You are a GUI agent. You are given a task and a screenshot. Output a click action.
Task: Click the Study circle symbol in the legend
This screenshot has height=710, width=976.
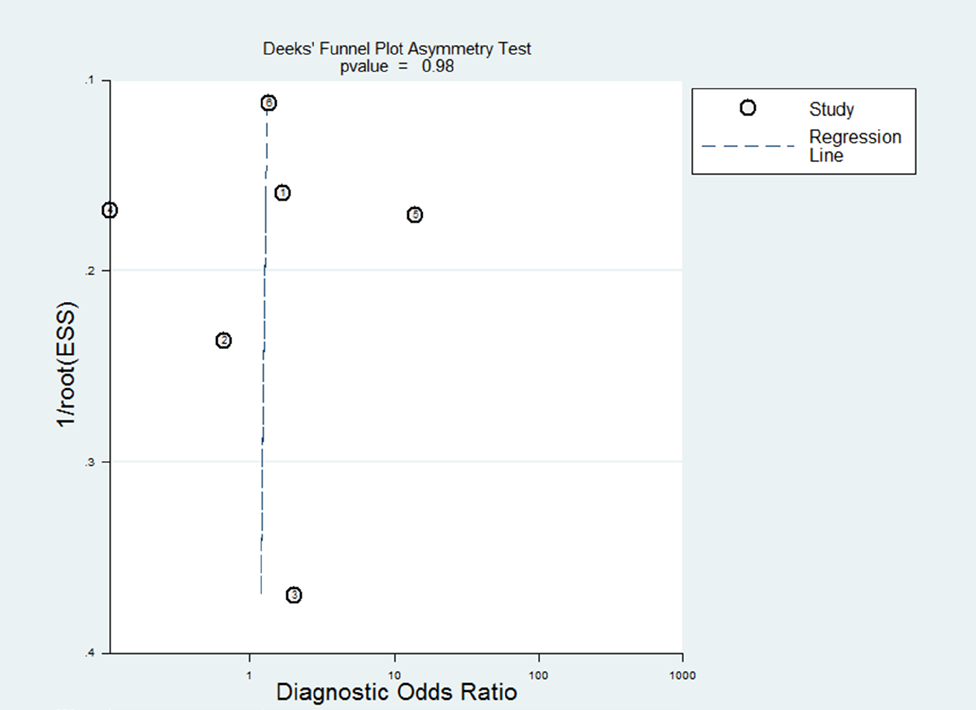(x=747, y=108)
